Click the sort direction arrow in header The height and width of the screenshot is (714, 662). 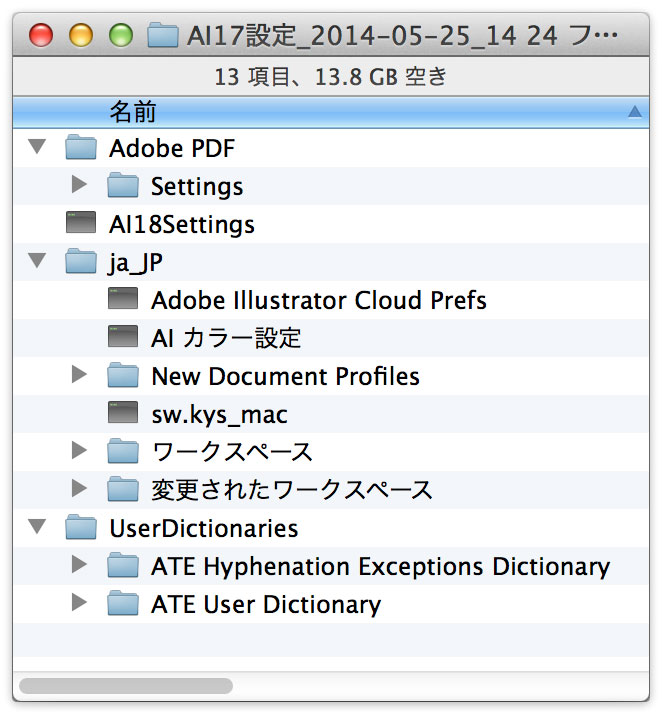tap(635, 112)
